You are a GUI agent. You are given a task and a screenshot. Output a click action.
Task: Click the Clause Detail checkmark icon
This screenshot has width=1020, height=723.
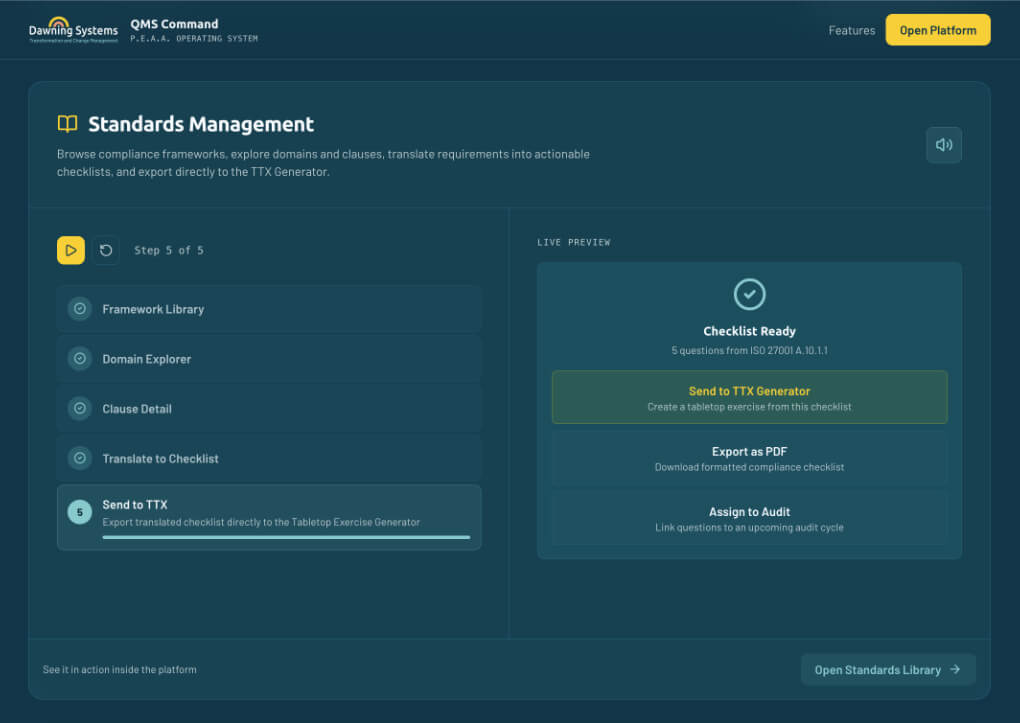pyautogui.click(x=80, y=408)
